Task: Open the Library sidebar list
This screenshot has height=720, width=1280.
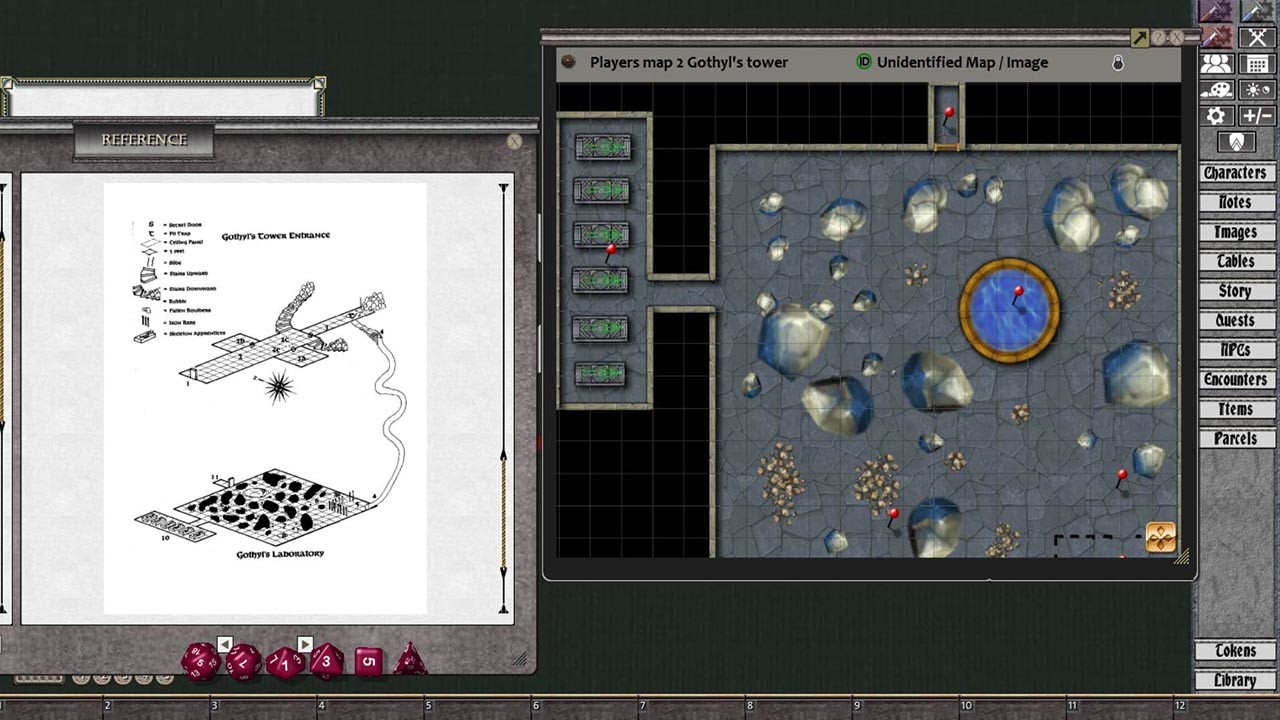Action: [1236, 680]
